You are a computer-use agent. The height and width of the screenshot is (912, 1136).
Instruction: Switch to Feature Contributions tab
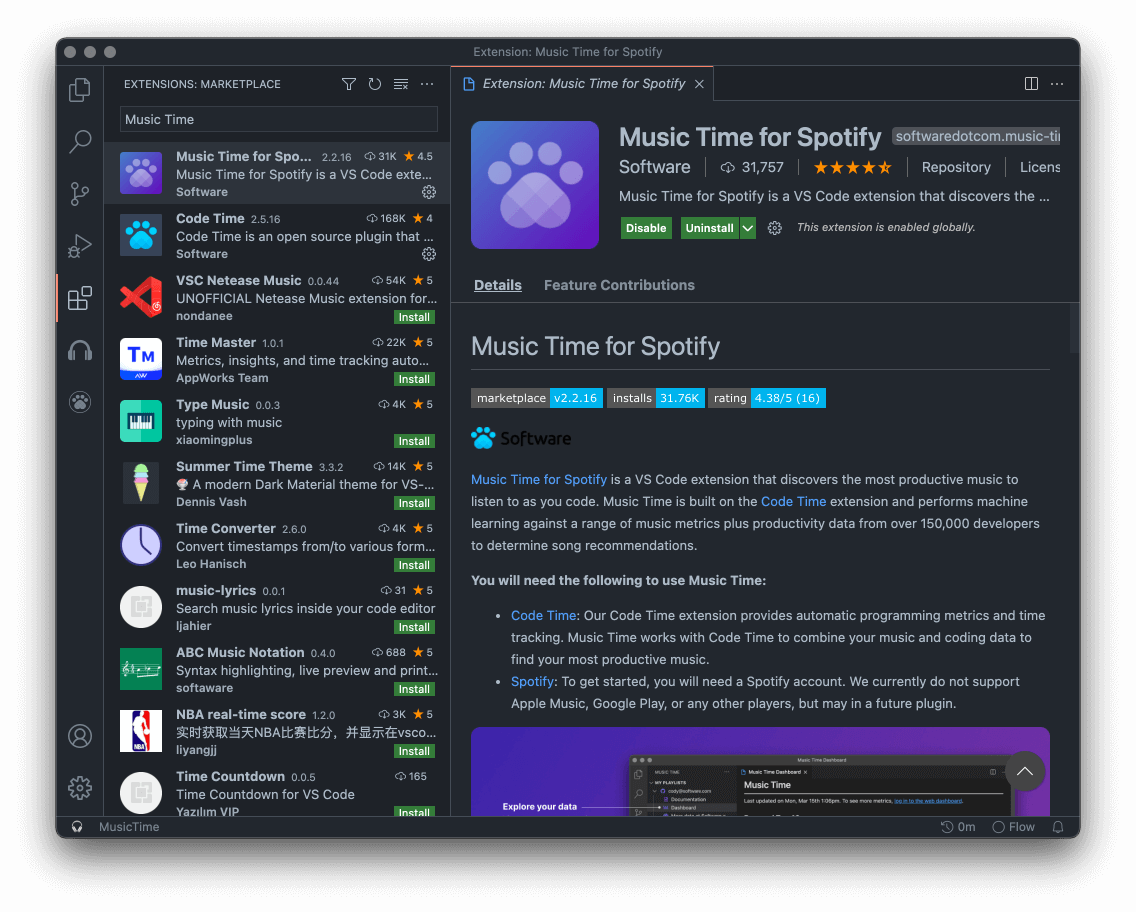pyautogui.click(x=619, y=285)
